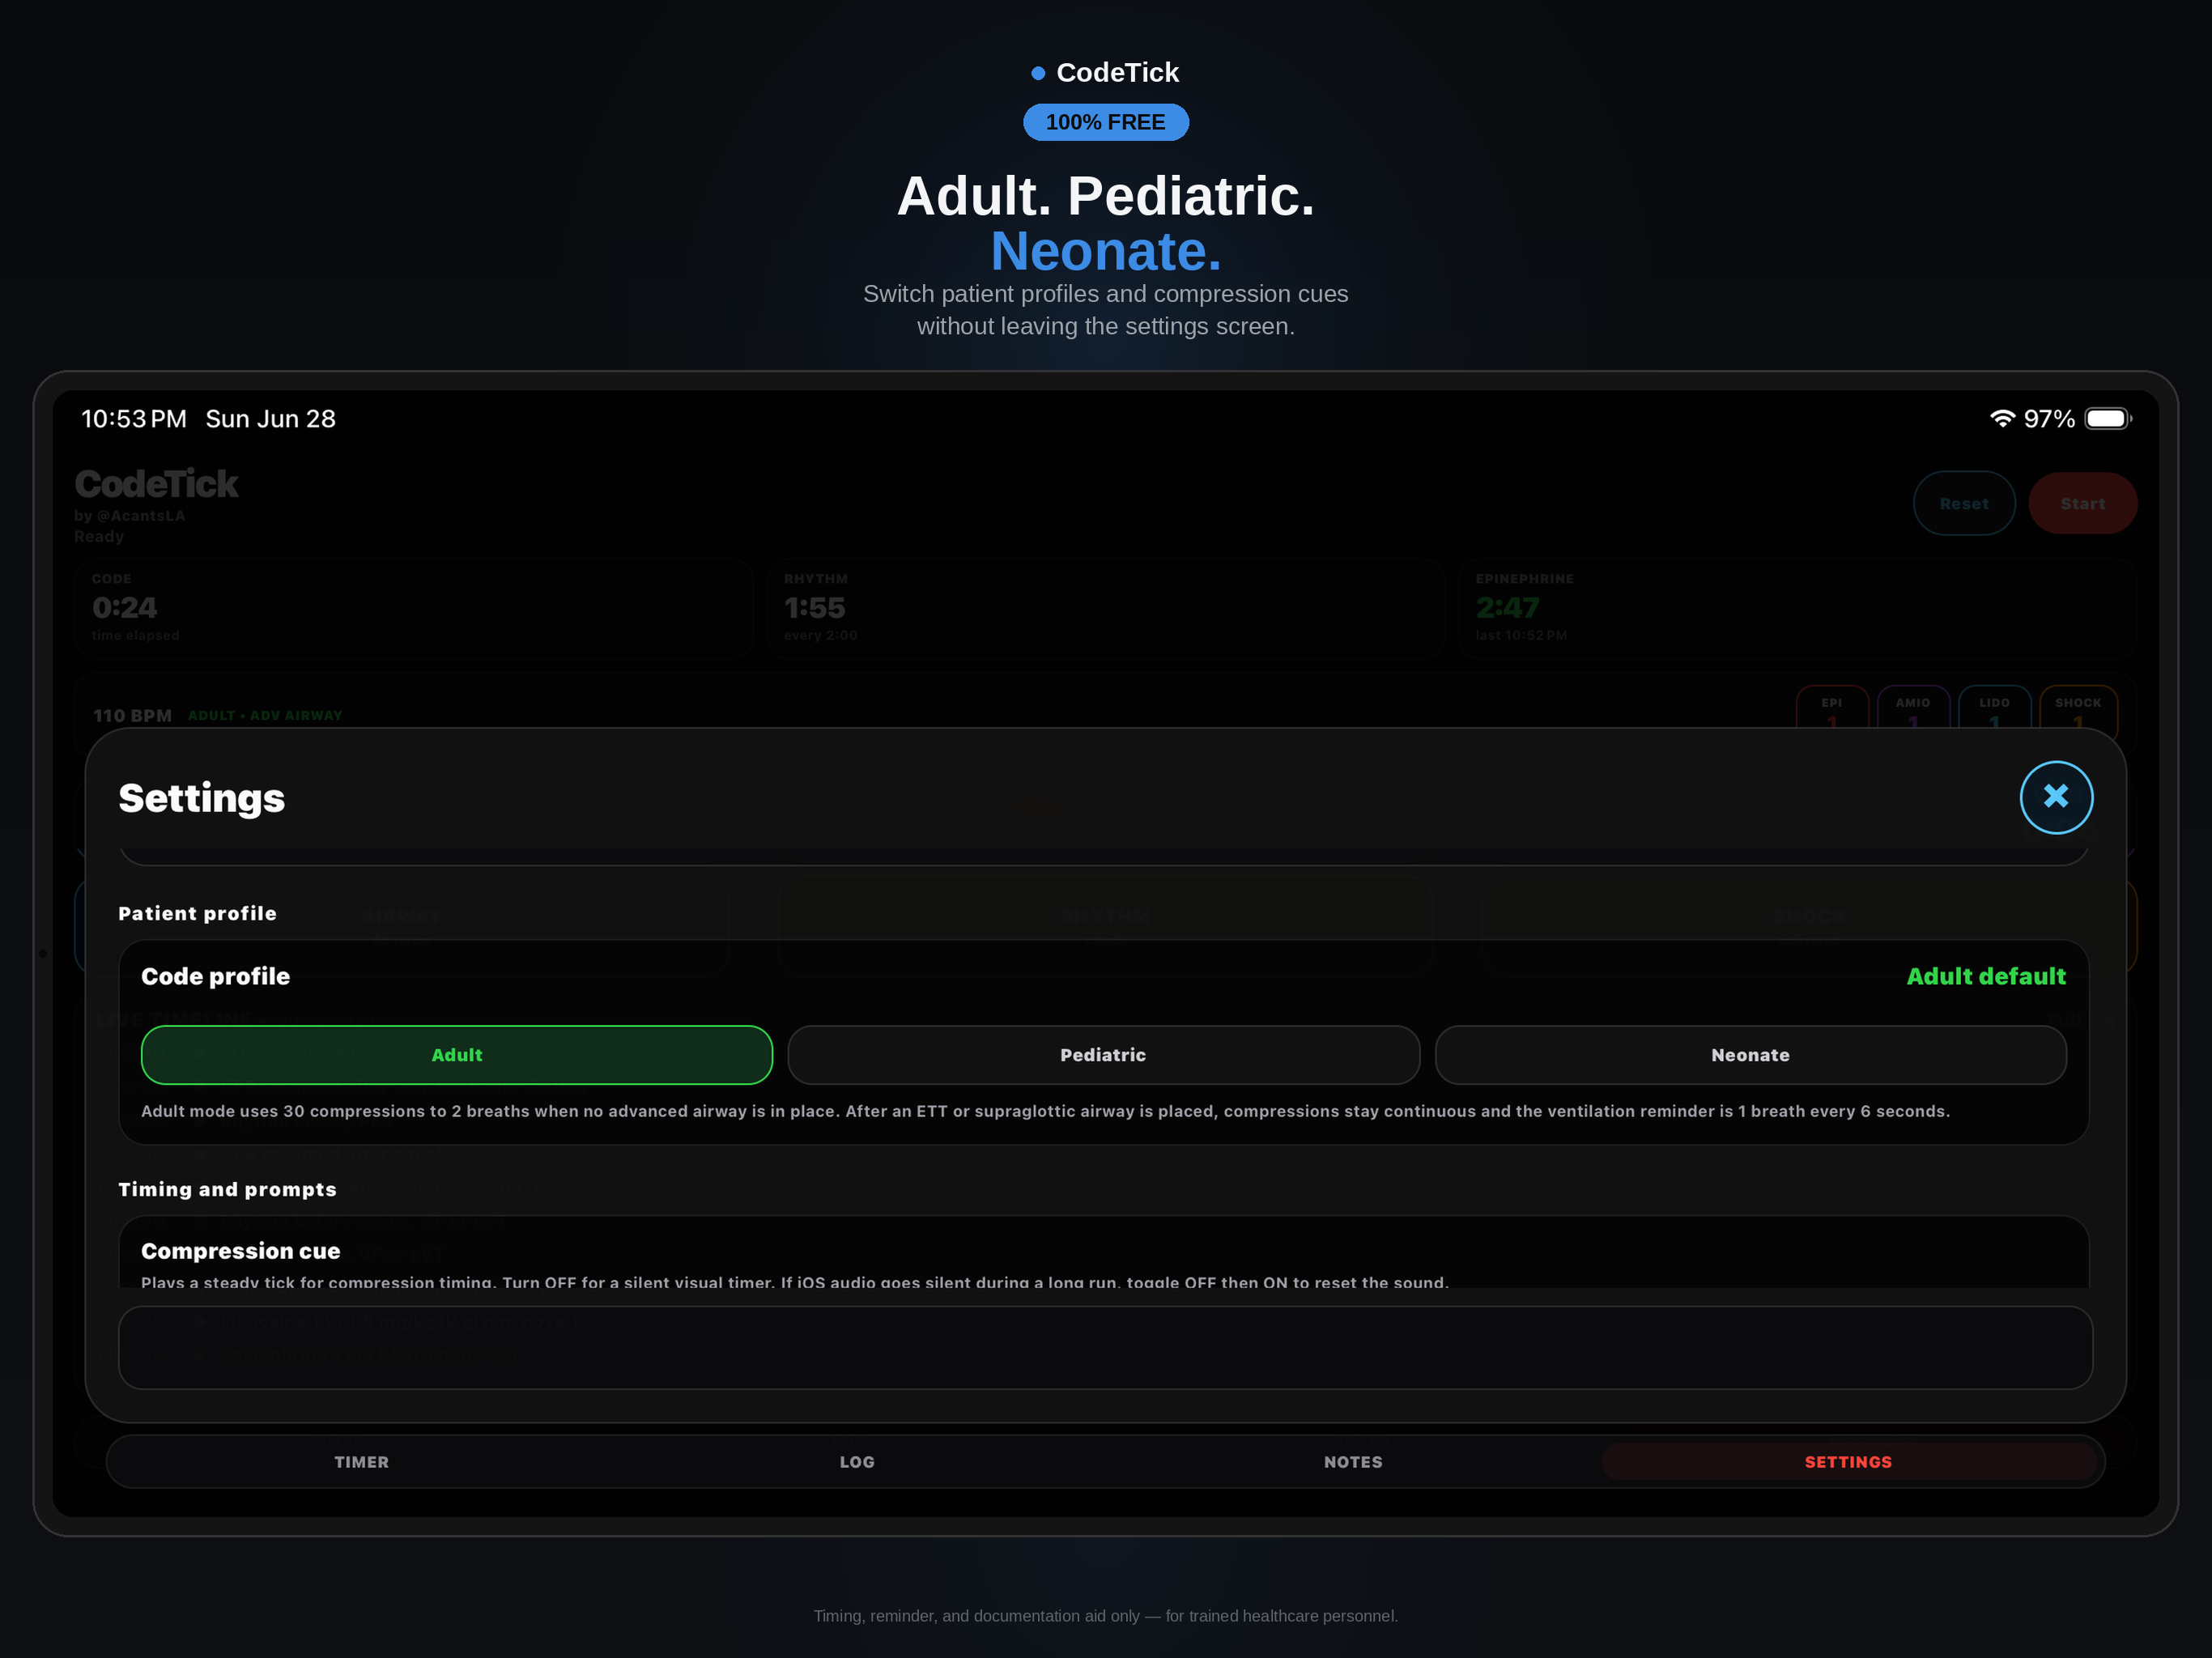
Task: Select the Pediatric code profile
Action: point(1103,1055)
